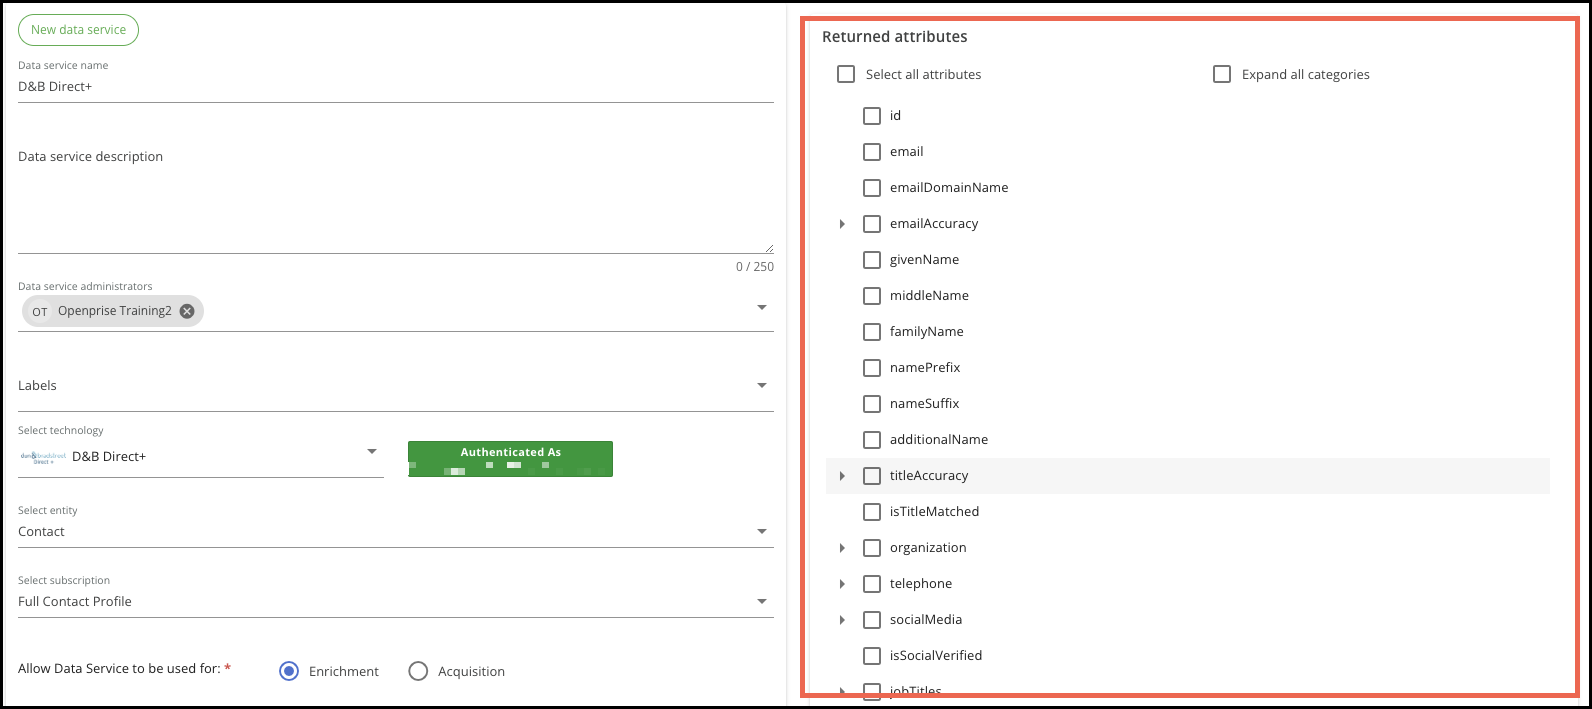Click the Authenticated As button
1592x709 pixels.
coord(510,459)
